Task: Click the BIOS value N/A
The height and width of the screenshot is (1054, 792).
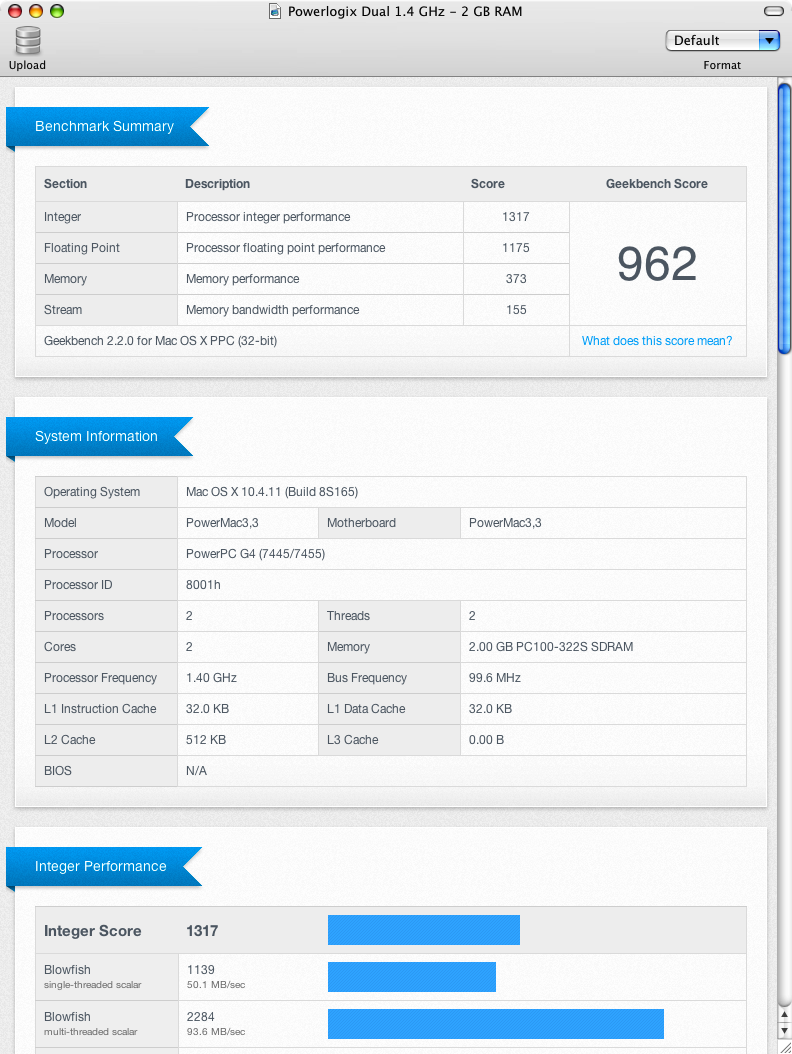Action: click(x=196, y=770)
